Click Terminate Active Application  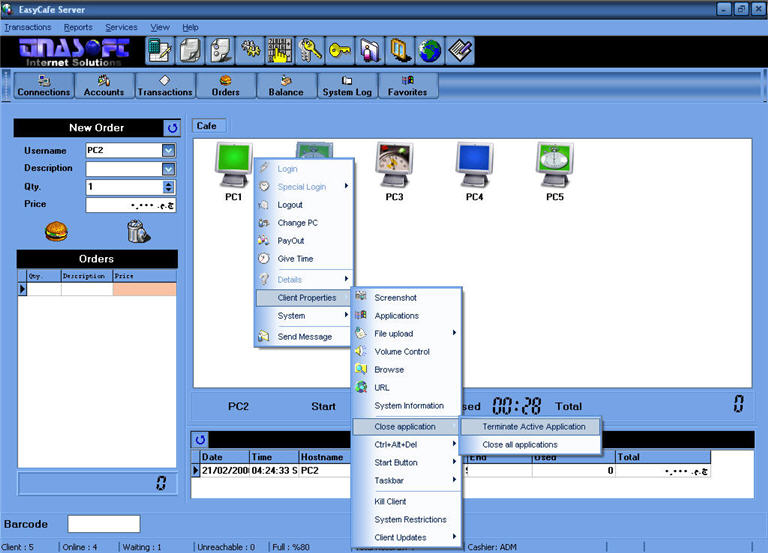pyautogui.click(x=531, y=427)
